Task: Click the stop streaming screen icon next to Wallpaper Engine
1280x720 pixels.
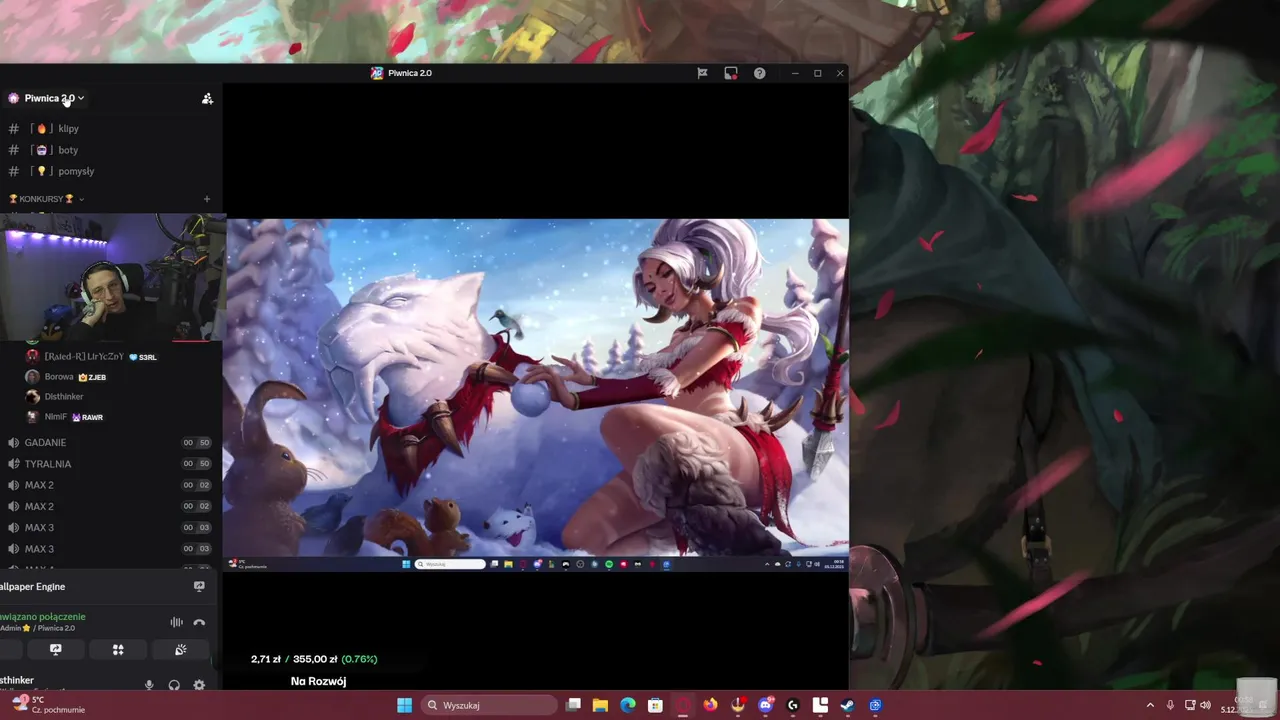Action: click(199, 586)
